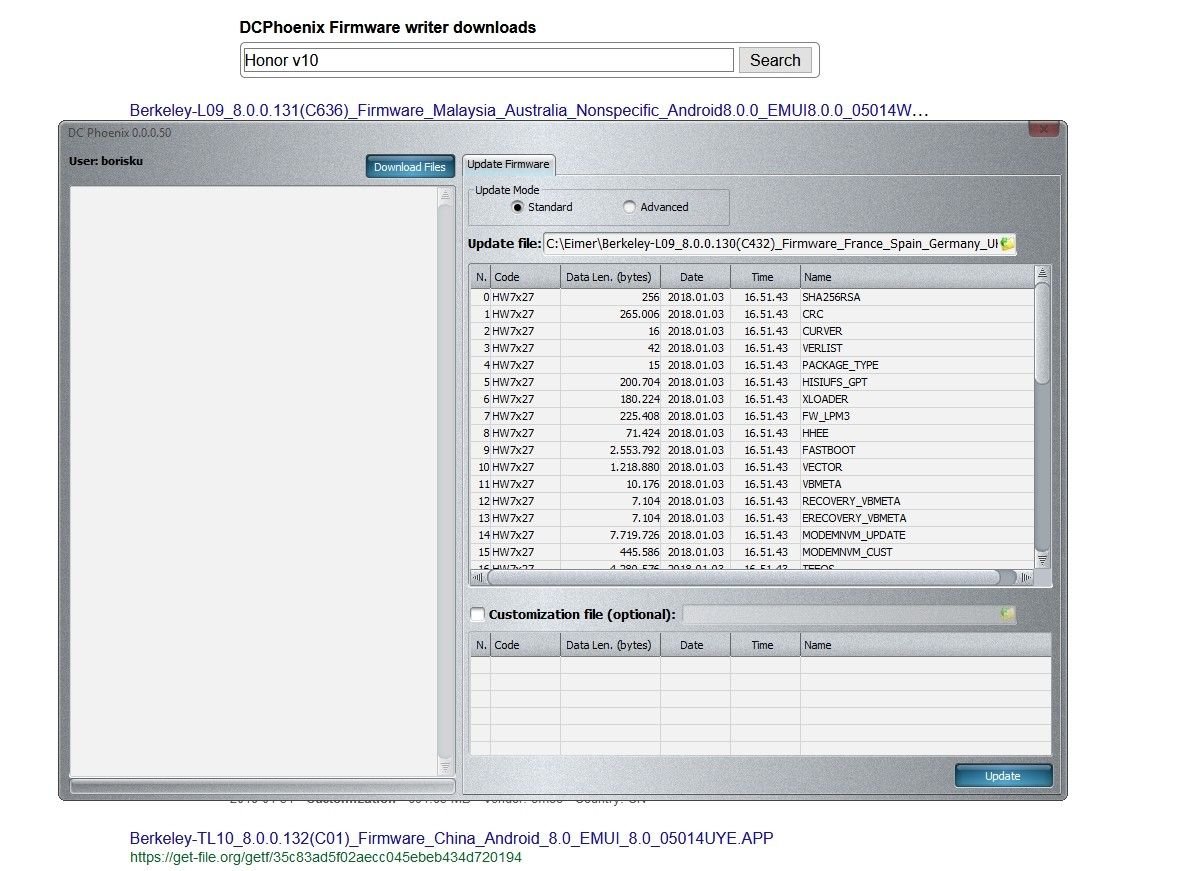Select the RECOVERY_VBMETA row
Screen dimensions: 1189x871
tap(751, 501)
